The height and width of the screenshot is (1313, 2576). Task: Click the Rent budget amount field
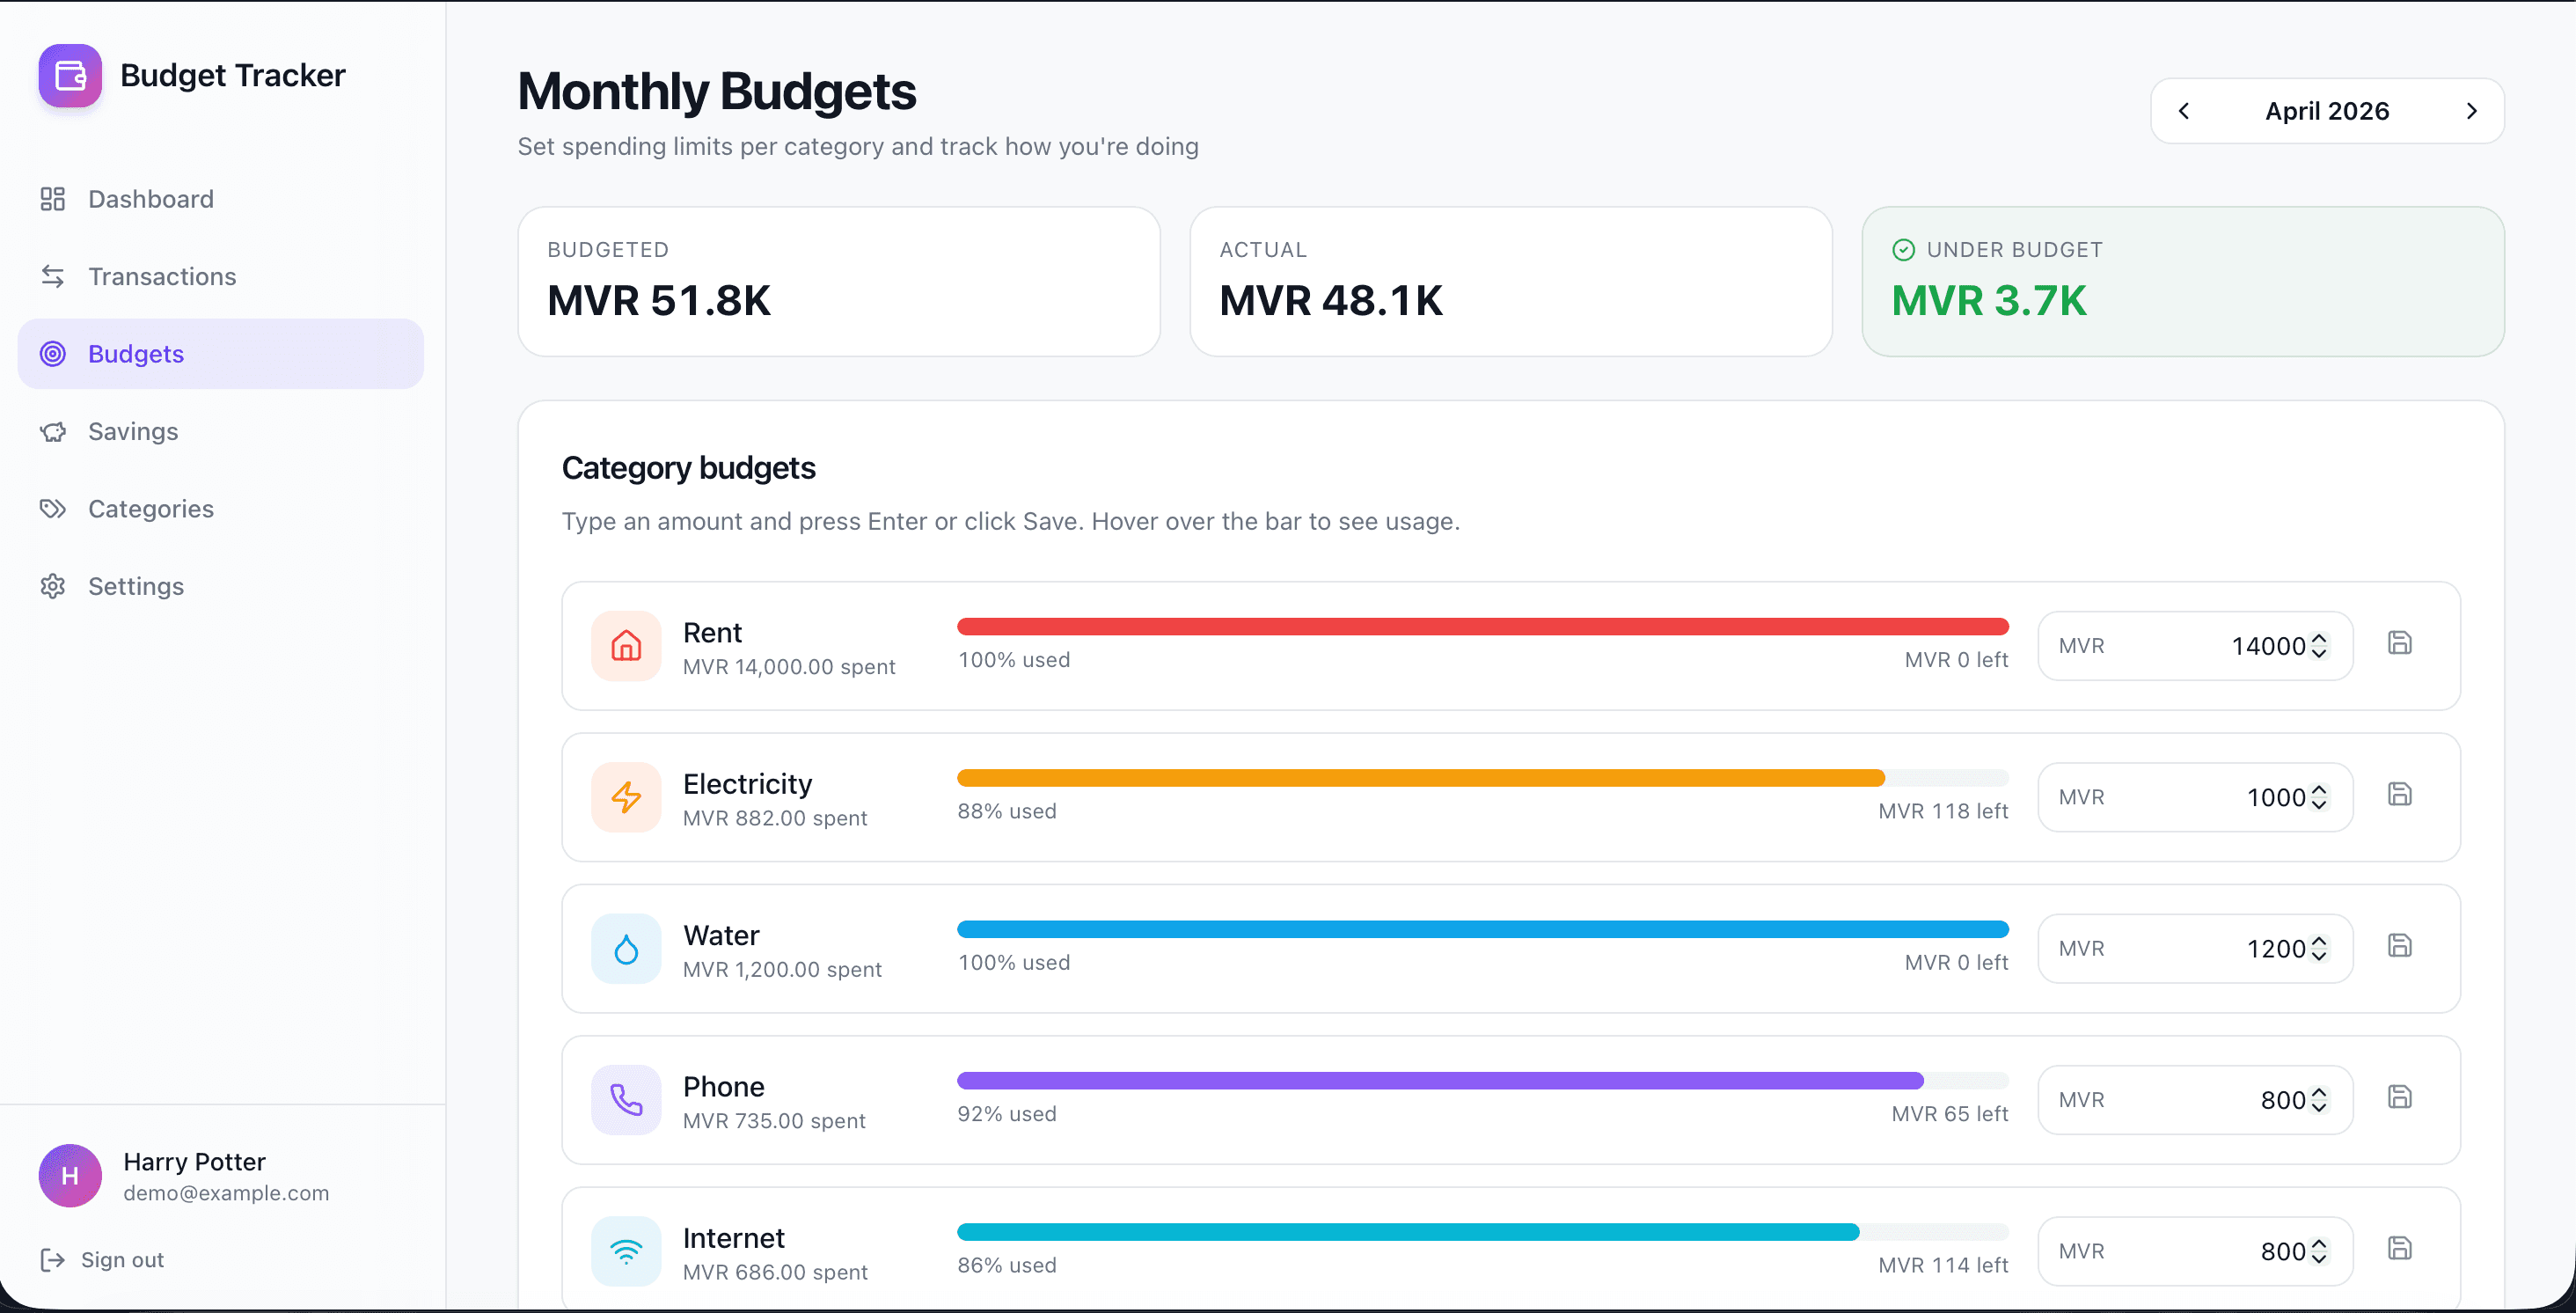(x=2195, y=646)
